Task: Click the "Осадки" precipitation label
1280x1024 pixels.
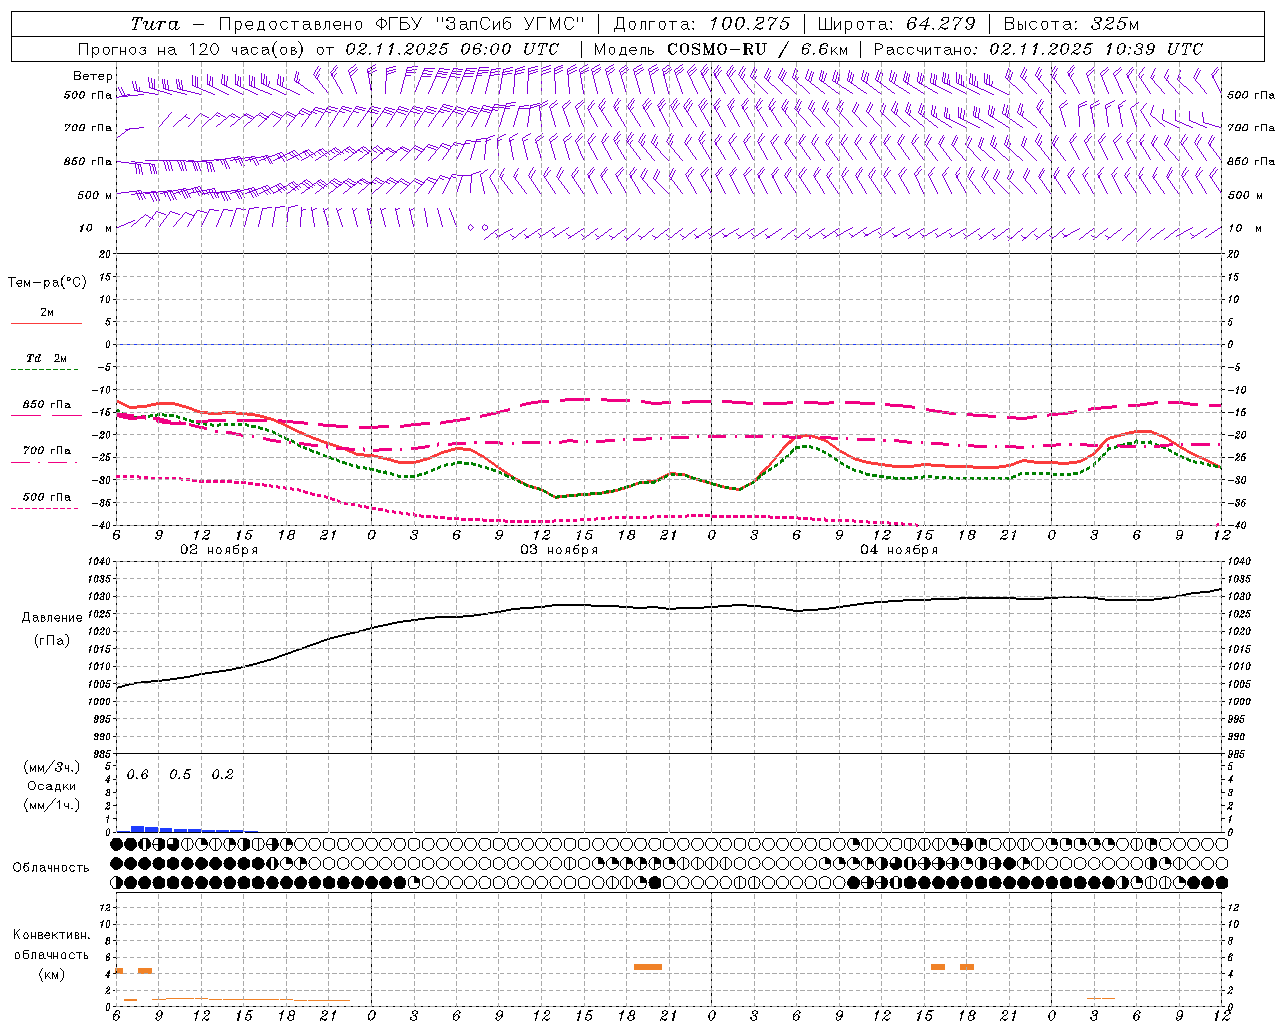Action: pyautogui.click(x=52, y=786)
